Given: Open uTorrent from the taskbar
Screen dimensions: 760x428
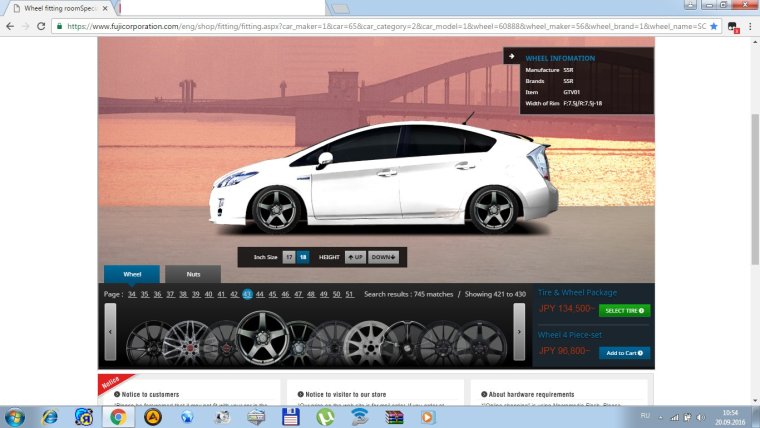Looking at the screenshot, I should (x=325, y=417).
